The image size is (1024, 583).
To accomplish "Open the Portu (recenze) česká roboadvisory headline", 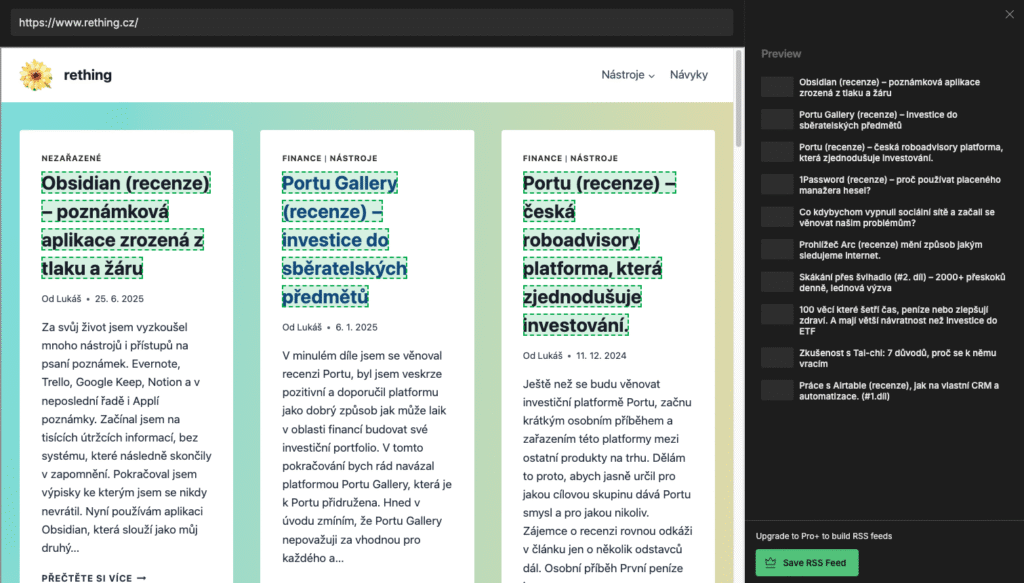I will pyautogui.click(x=599, y=253).
